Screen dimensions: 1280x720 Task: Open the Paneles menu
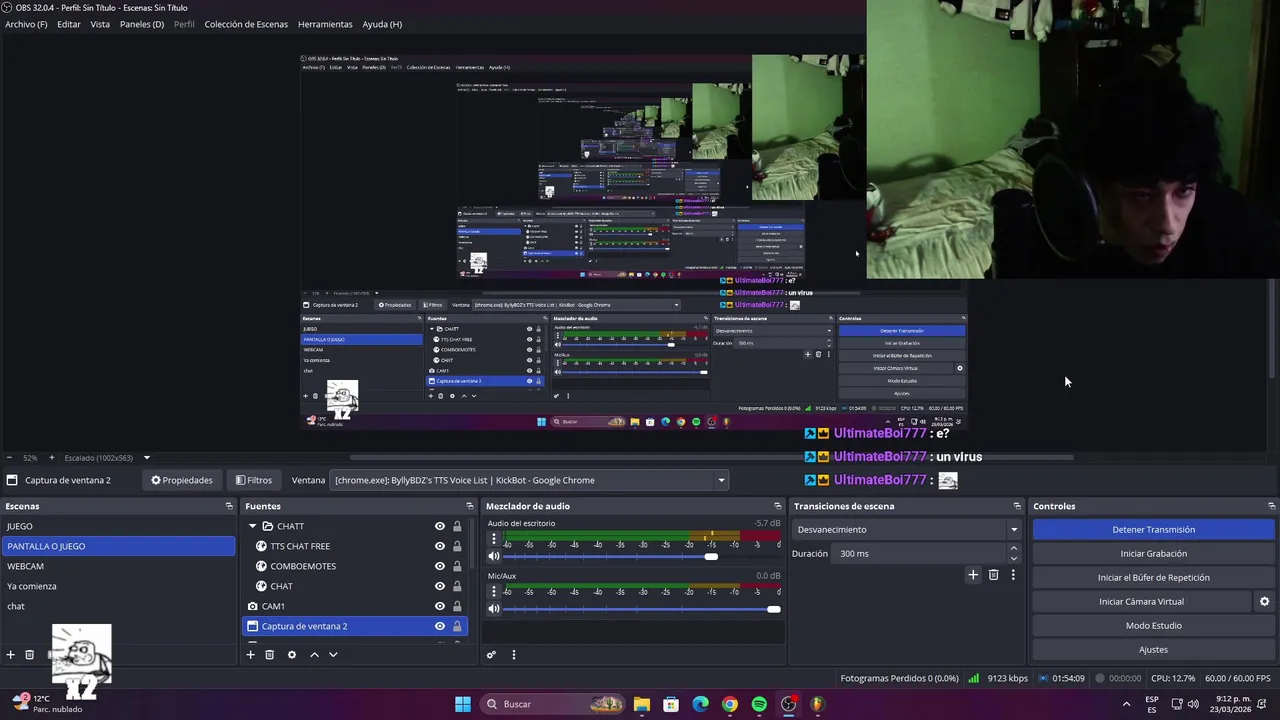click(142, 24)
